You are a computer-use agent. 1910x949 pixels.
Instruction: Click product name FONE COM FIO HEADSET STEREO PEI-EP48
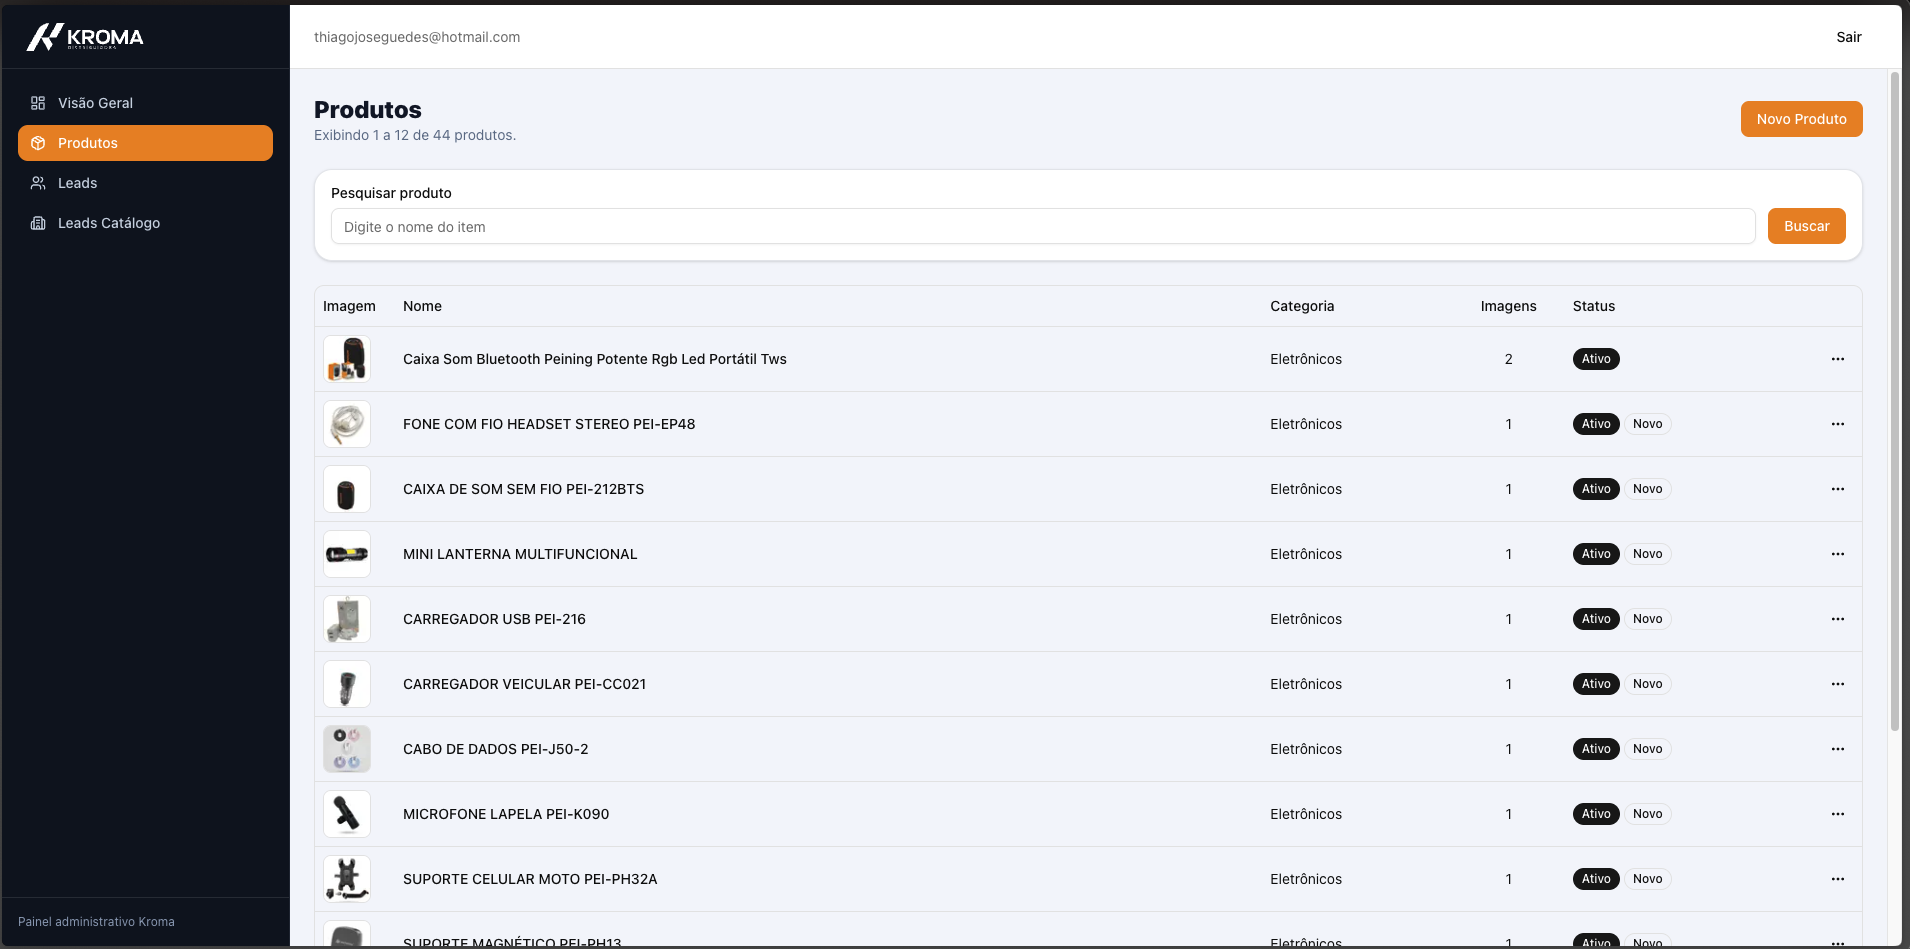pyautogui.click(x=549, y=424)
